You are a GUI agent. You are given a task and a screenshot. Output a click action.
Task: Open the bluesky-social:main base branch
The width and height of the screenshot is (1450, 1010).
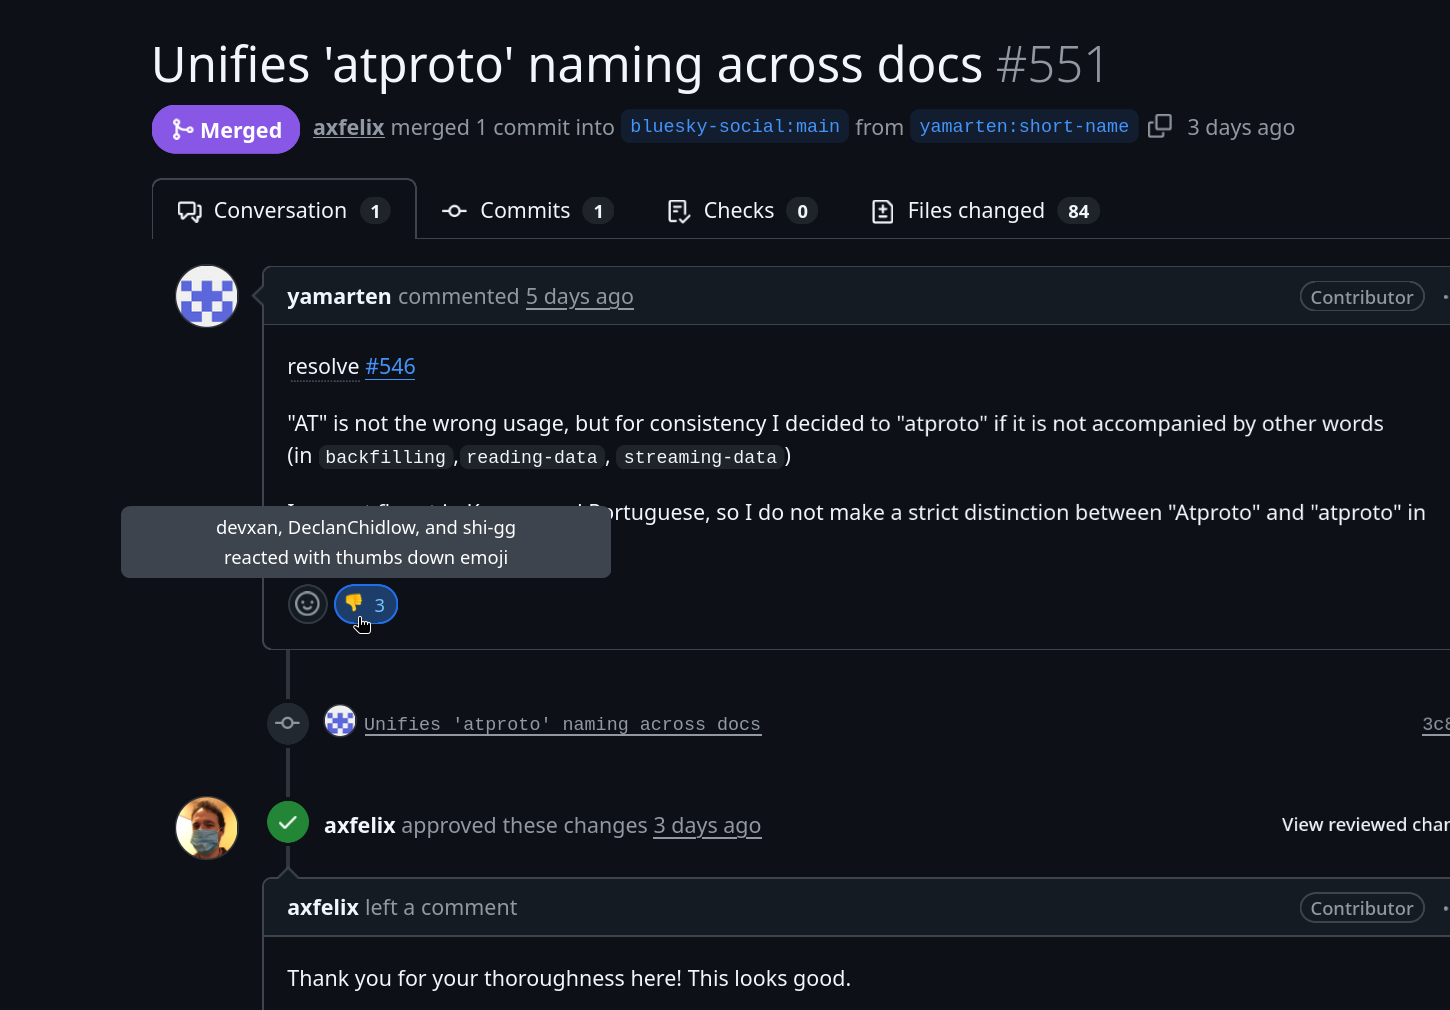[x=734, y=127]
